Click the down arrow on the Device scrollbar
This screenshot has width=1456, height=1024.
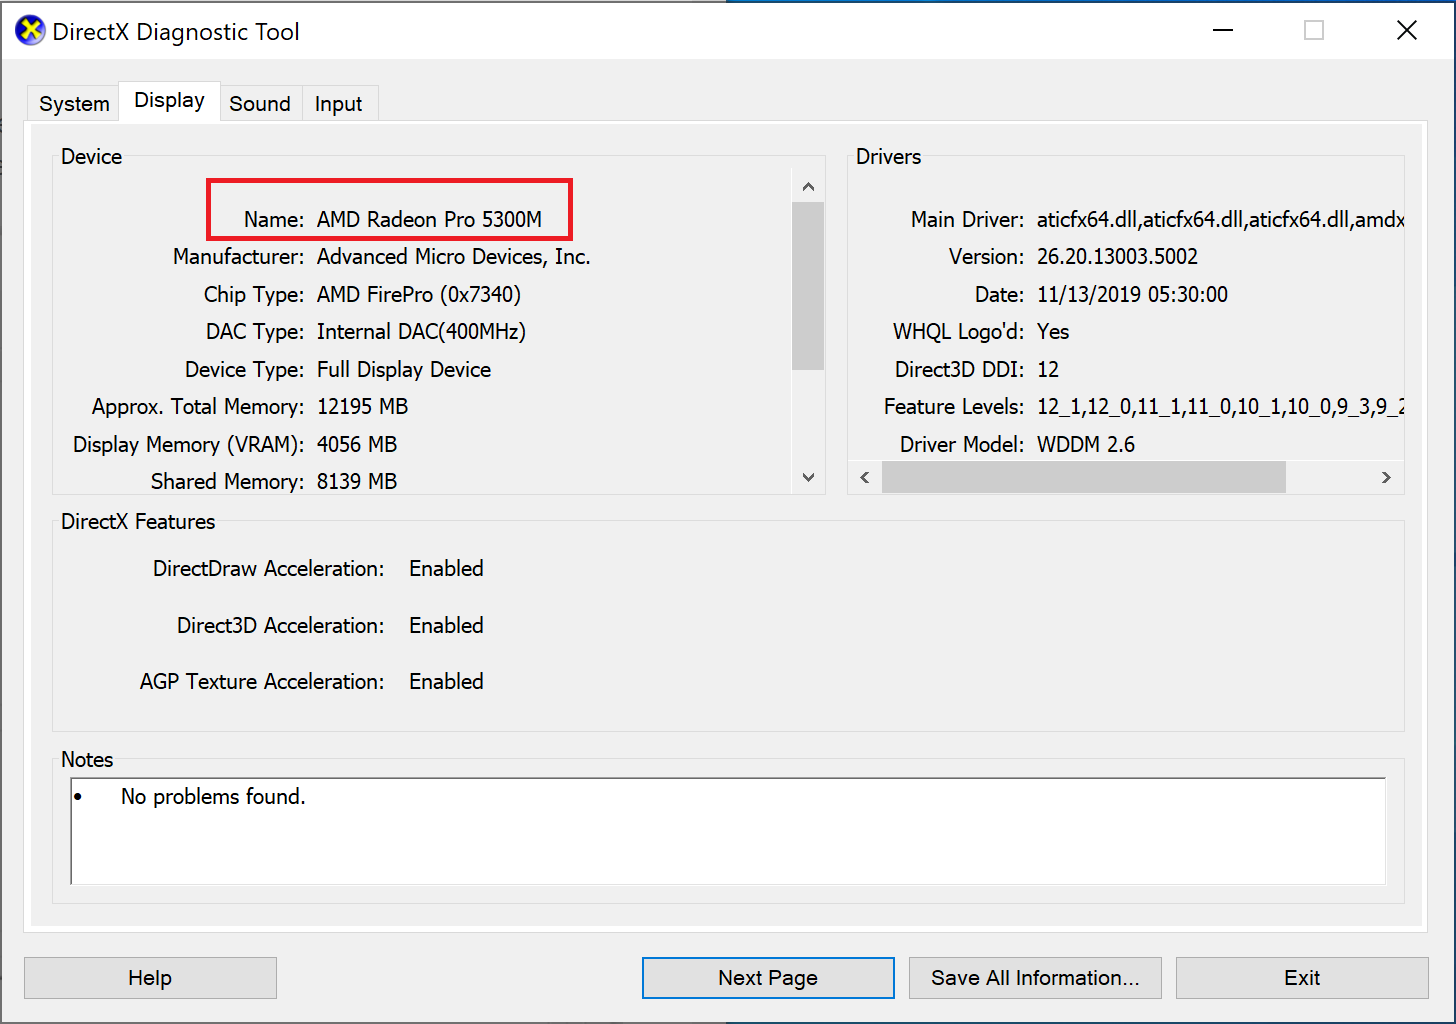tap(808, 478)
